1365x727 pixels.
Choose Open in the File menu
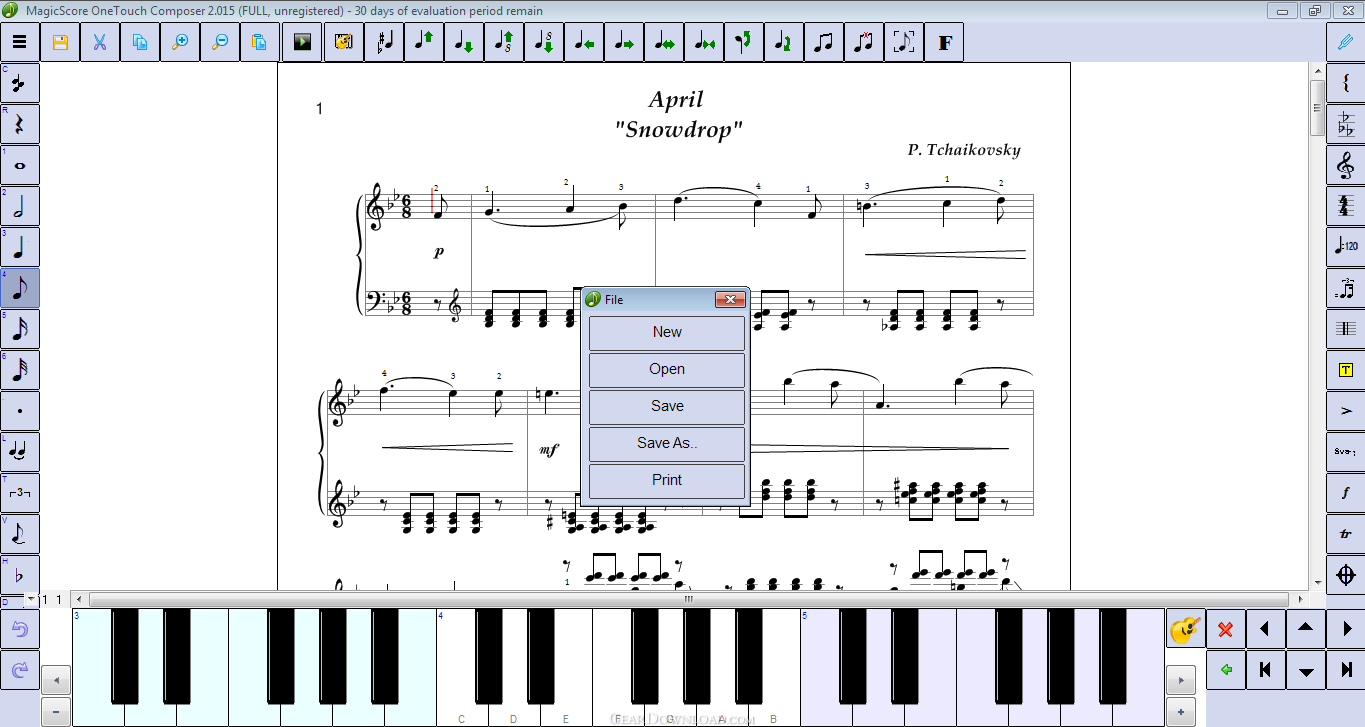[x=667, y=370]
